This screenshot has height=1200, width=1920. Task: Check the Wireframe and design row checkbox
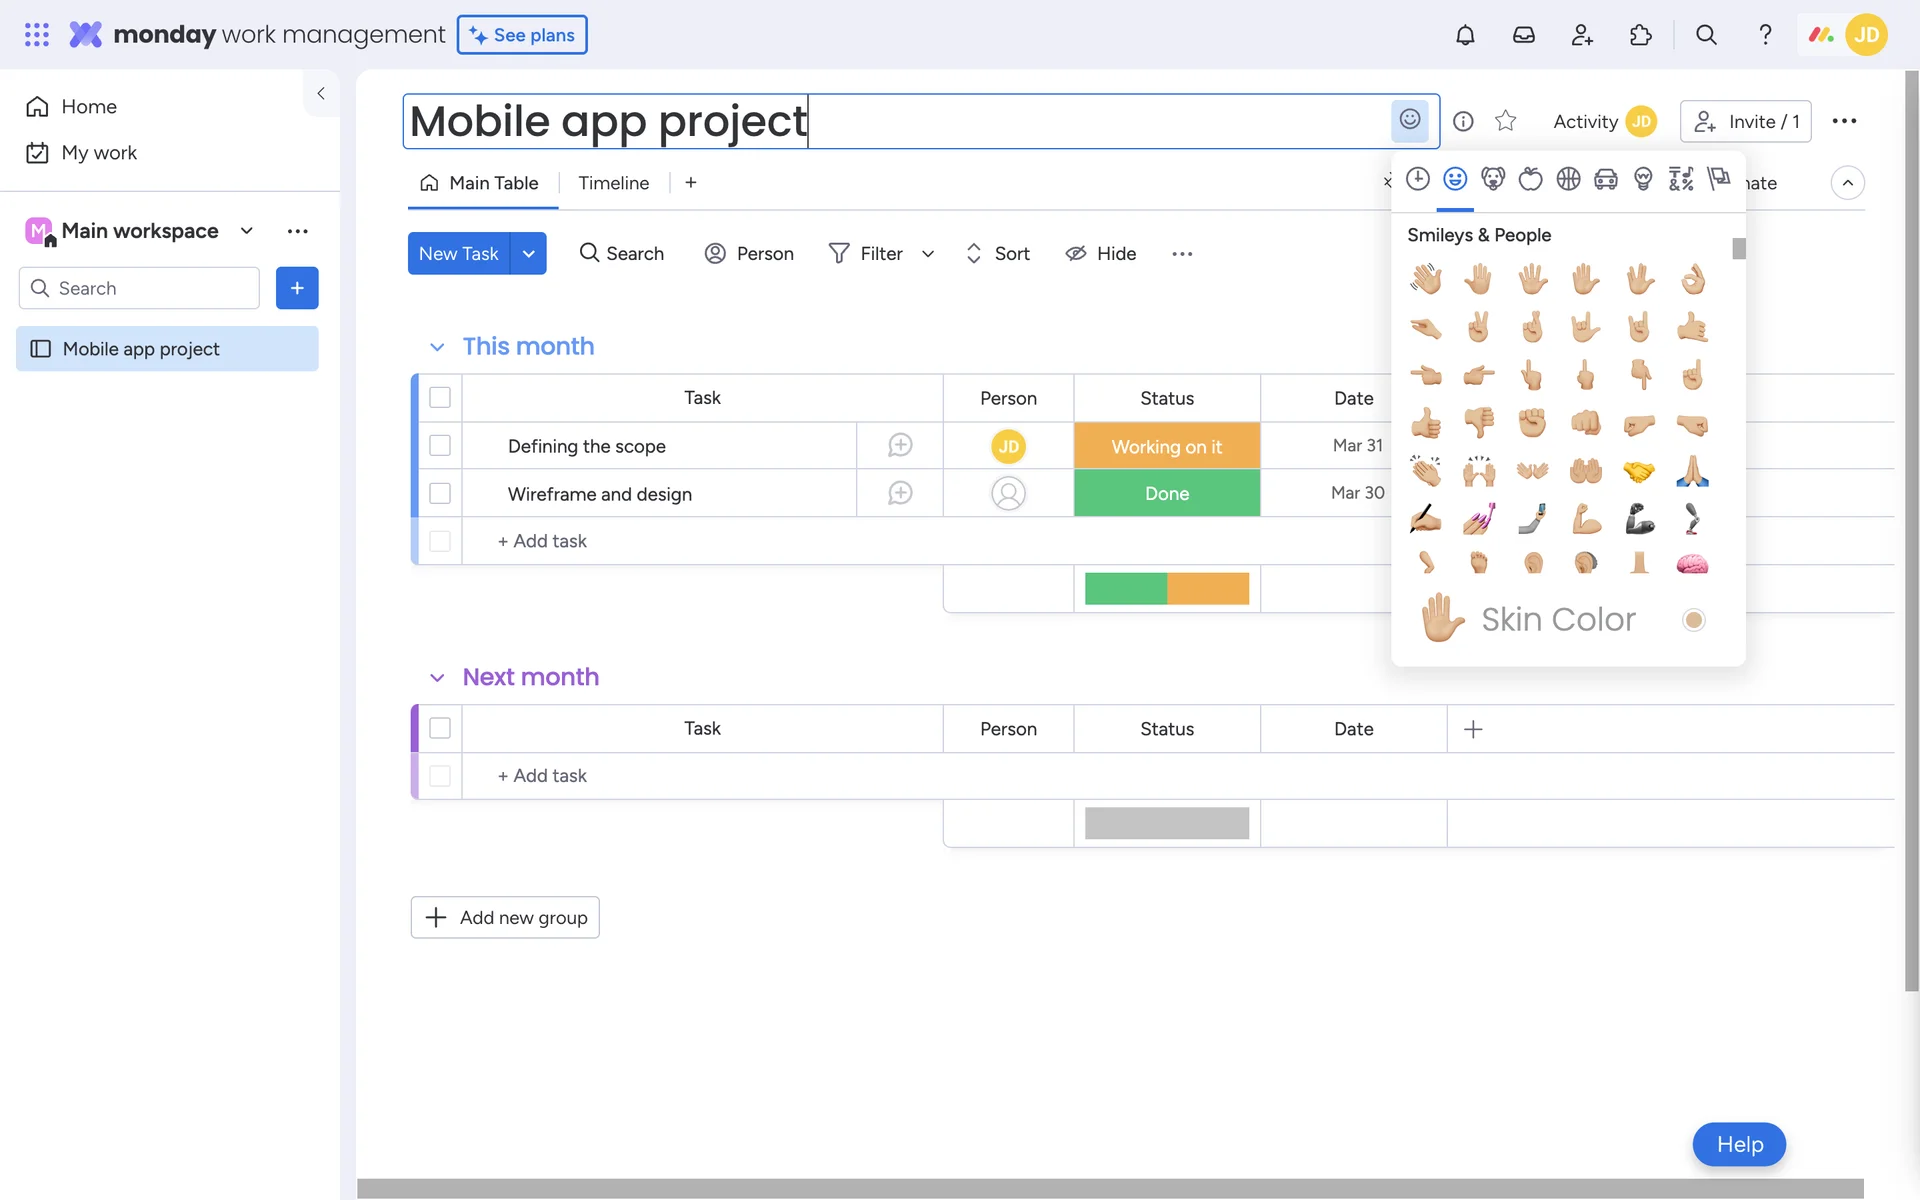pos(440,494)
